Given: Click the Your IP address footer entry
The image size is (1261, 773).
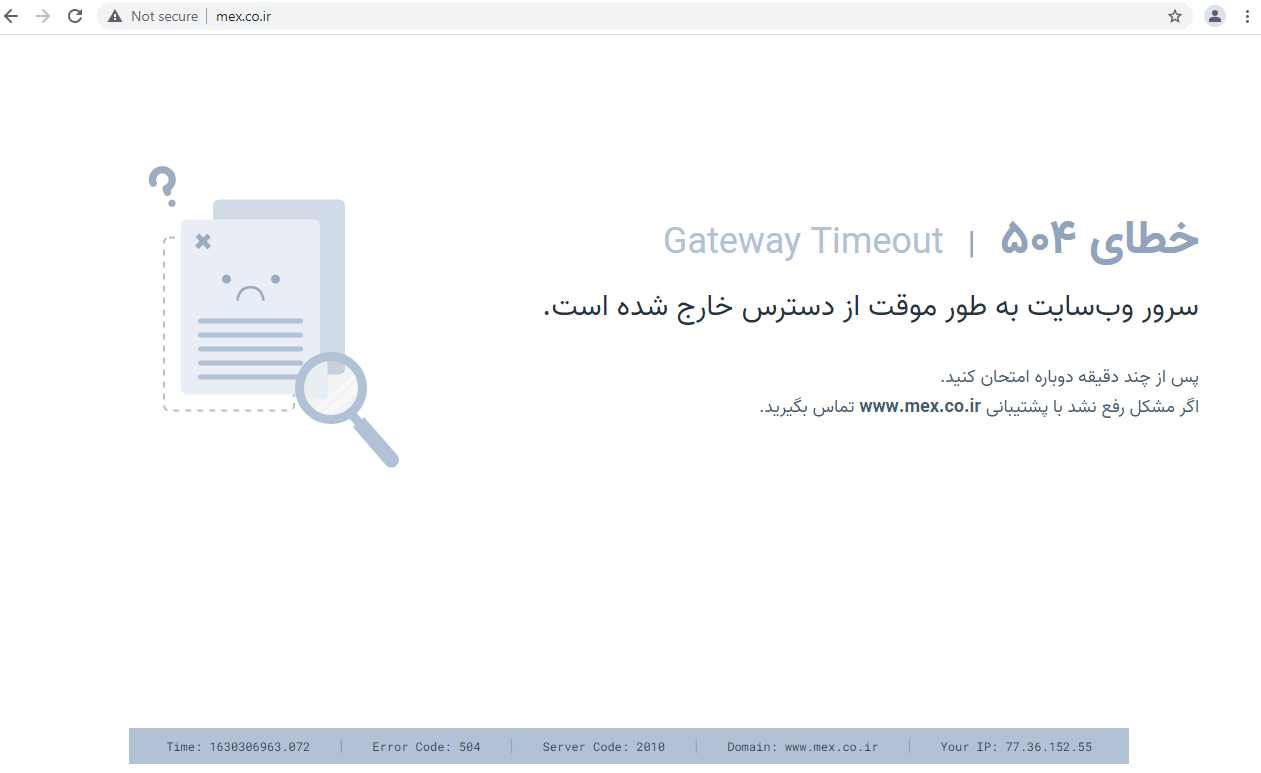Looking at the screenshot, I should 1016,746.
